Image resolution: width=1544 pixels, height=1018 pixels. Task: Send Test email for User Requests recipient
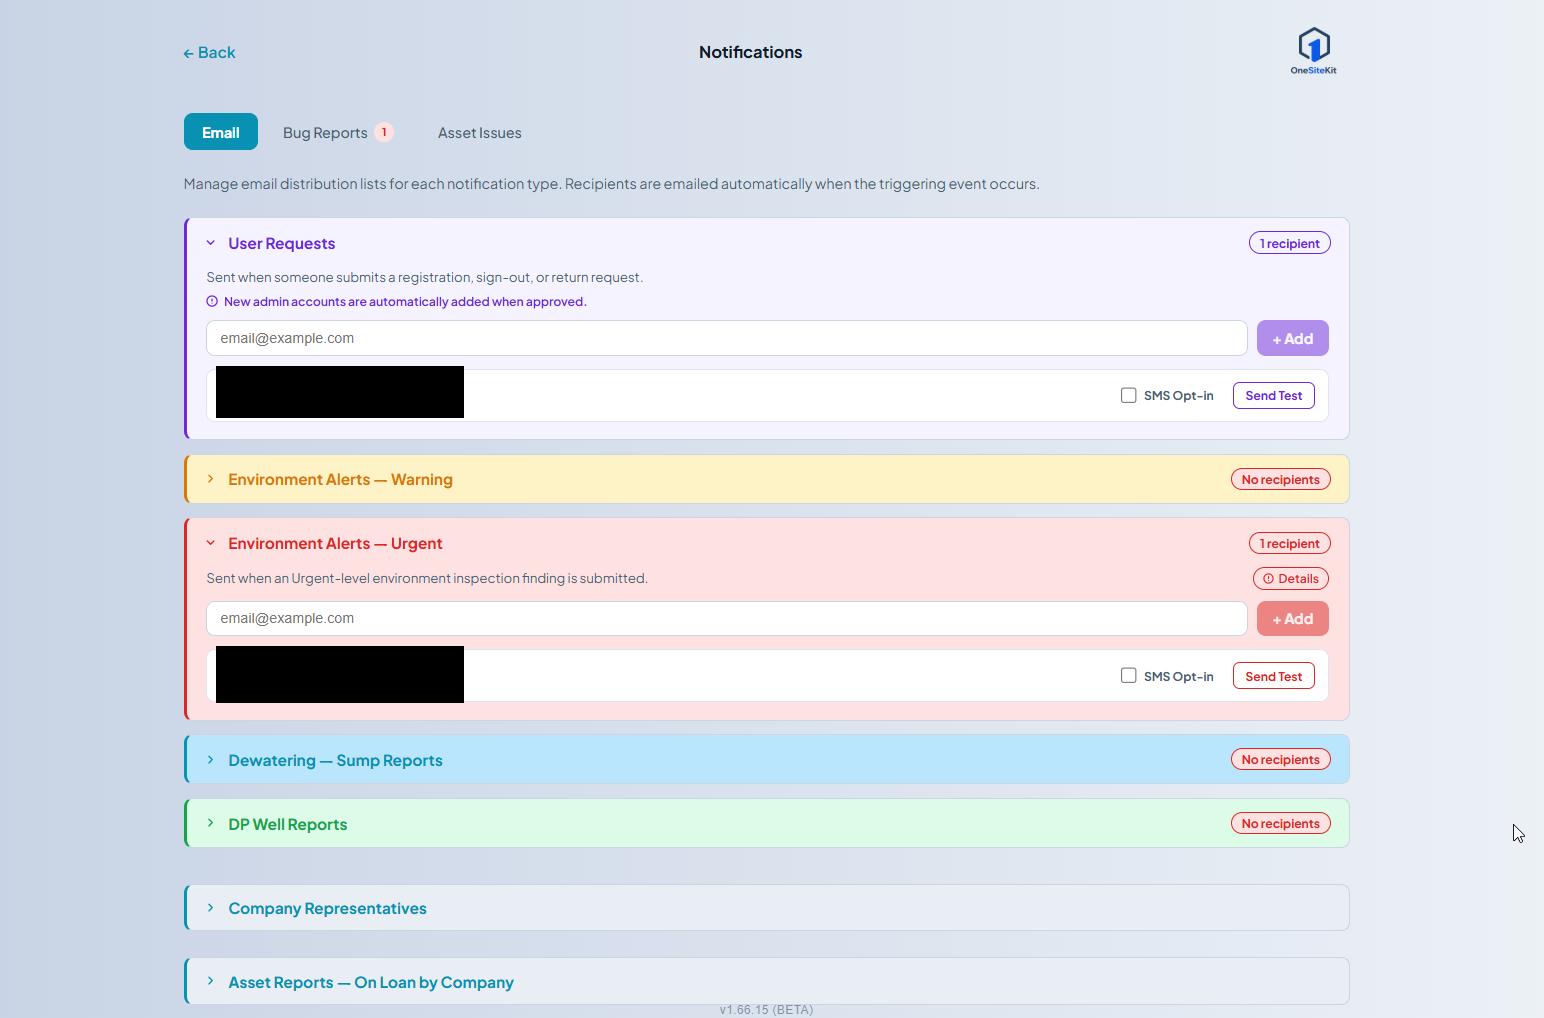tap(1274, 396)
